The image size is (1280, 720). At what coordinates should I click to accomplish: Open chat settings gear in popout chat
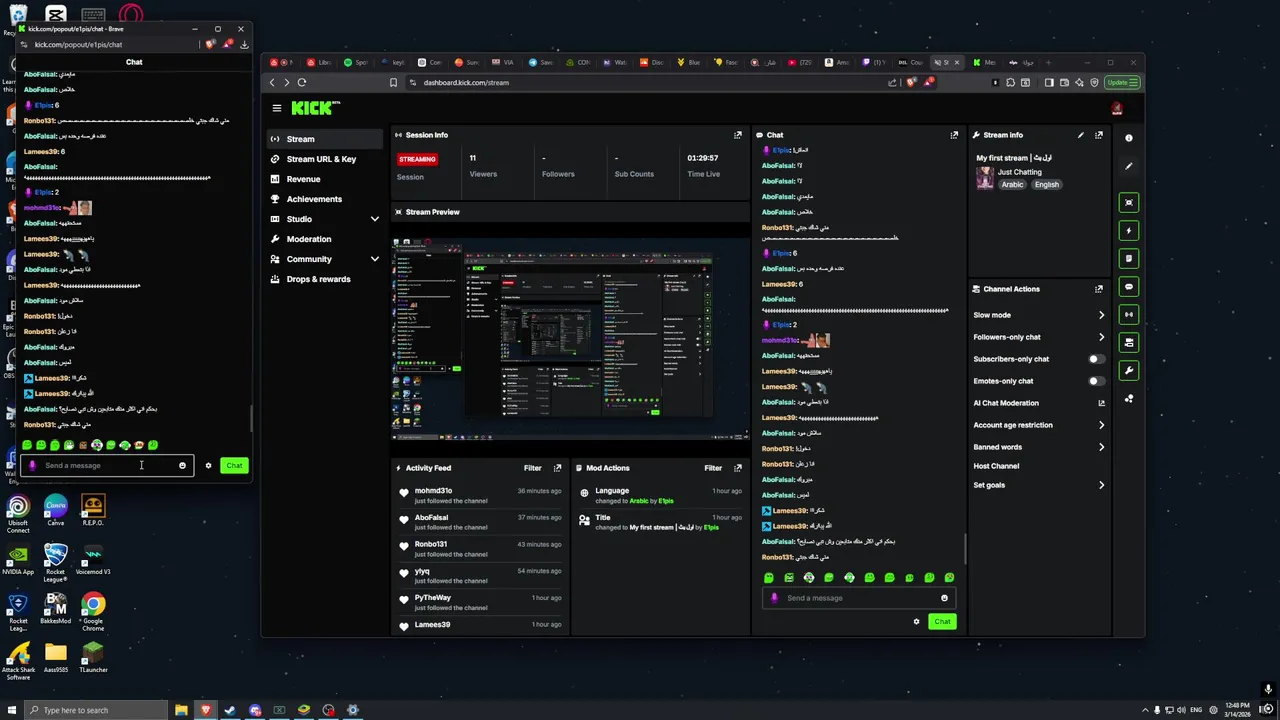point(208,465)
